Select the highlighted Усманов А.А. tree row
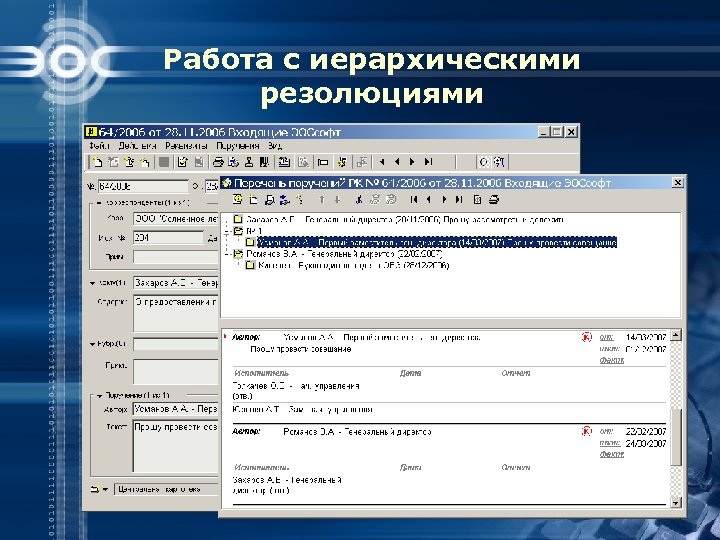Image resolution: width=720 pixels, height=540 pixels. (x=437, y=242)
